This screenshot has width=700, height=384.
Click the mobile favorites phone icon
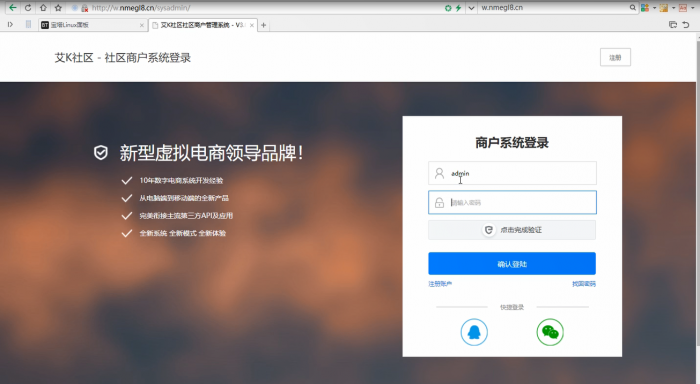pyautogui.click(x=28, y=25)
